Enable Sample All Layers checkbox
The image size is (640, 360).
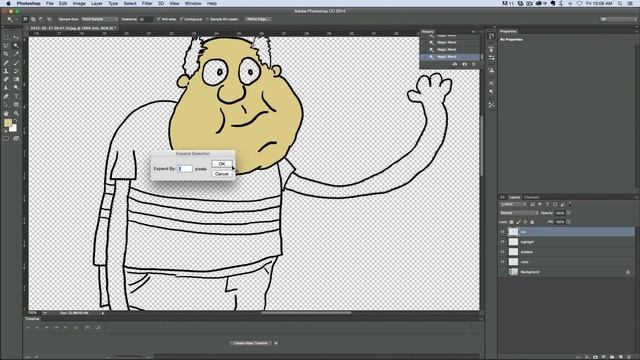point(207,19)
